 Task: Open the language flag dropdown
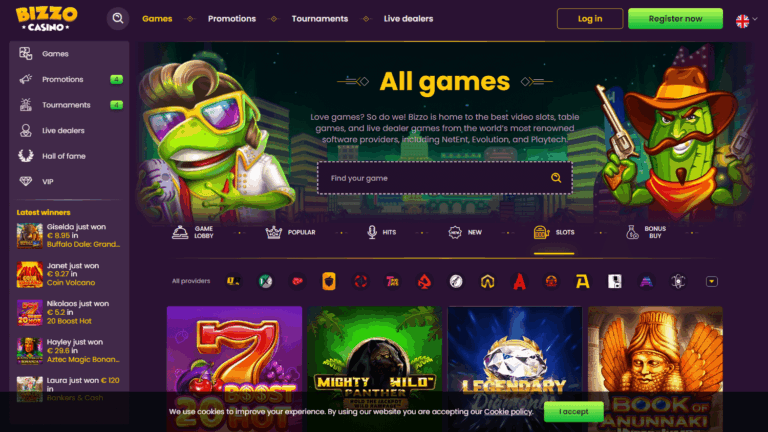pyautogui.click(x=746, y=21)
